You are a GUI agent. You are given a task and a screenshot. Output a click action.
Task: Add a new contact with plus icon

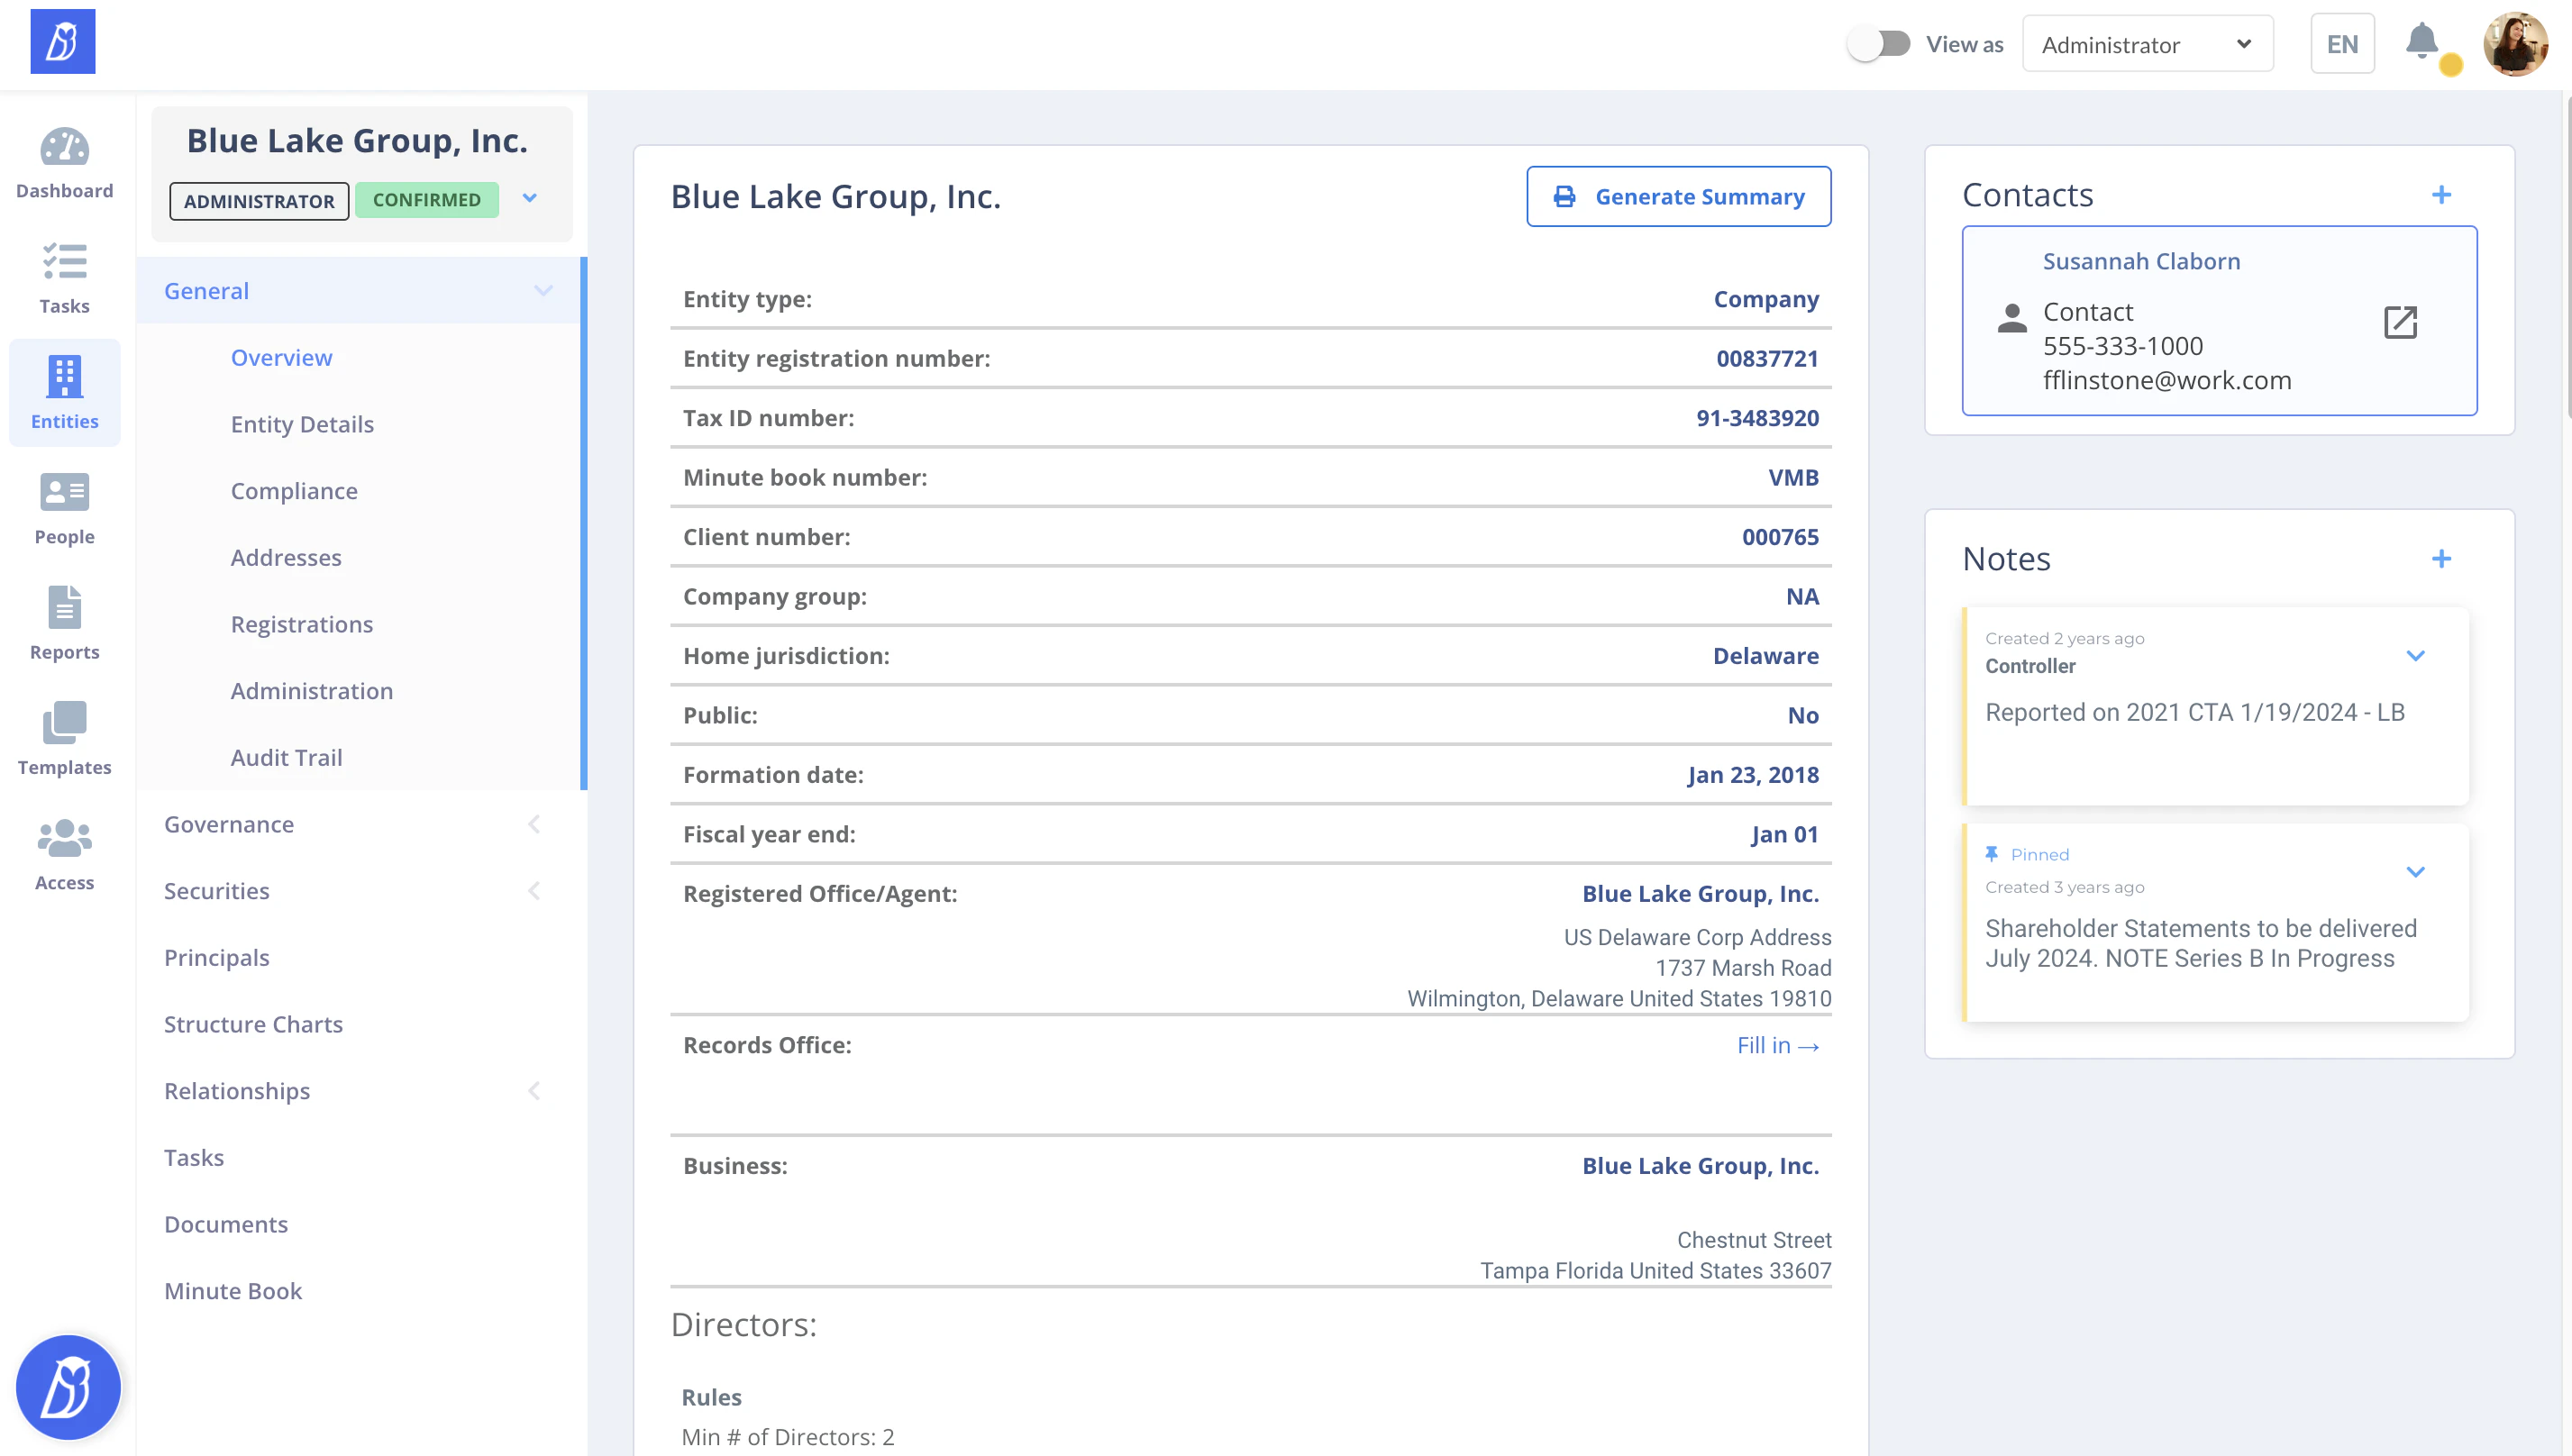(x=2441, y=194)
